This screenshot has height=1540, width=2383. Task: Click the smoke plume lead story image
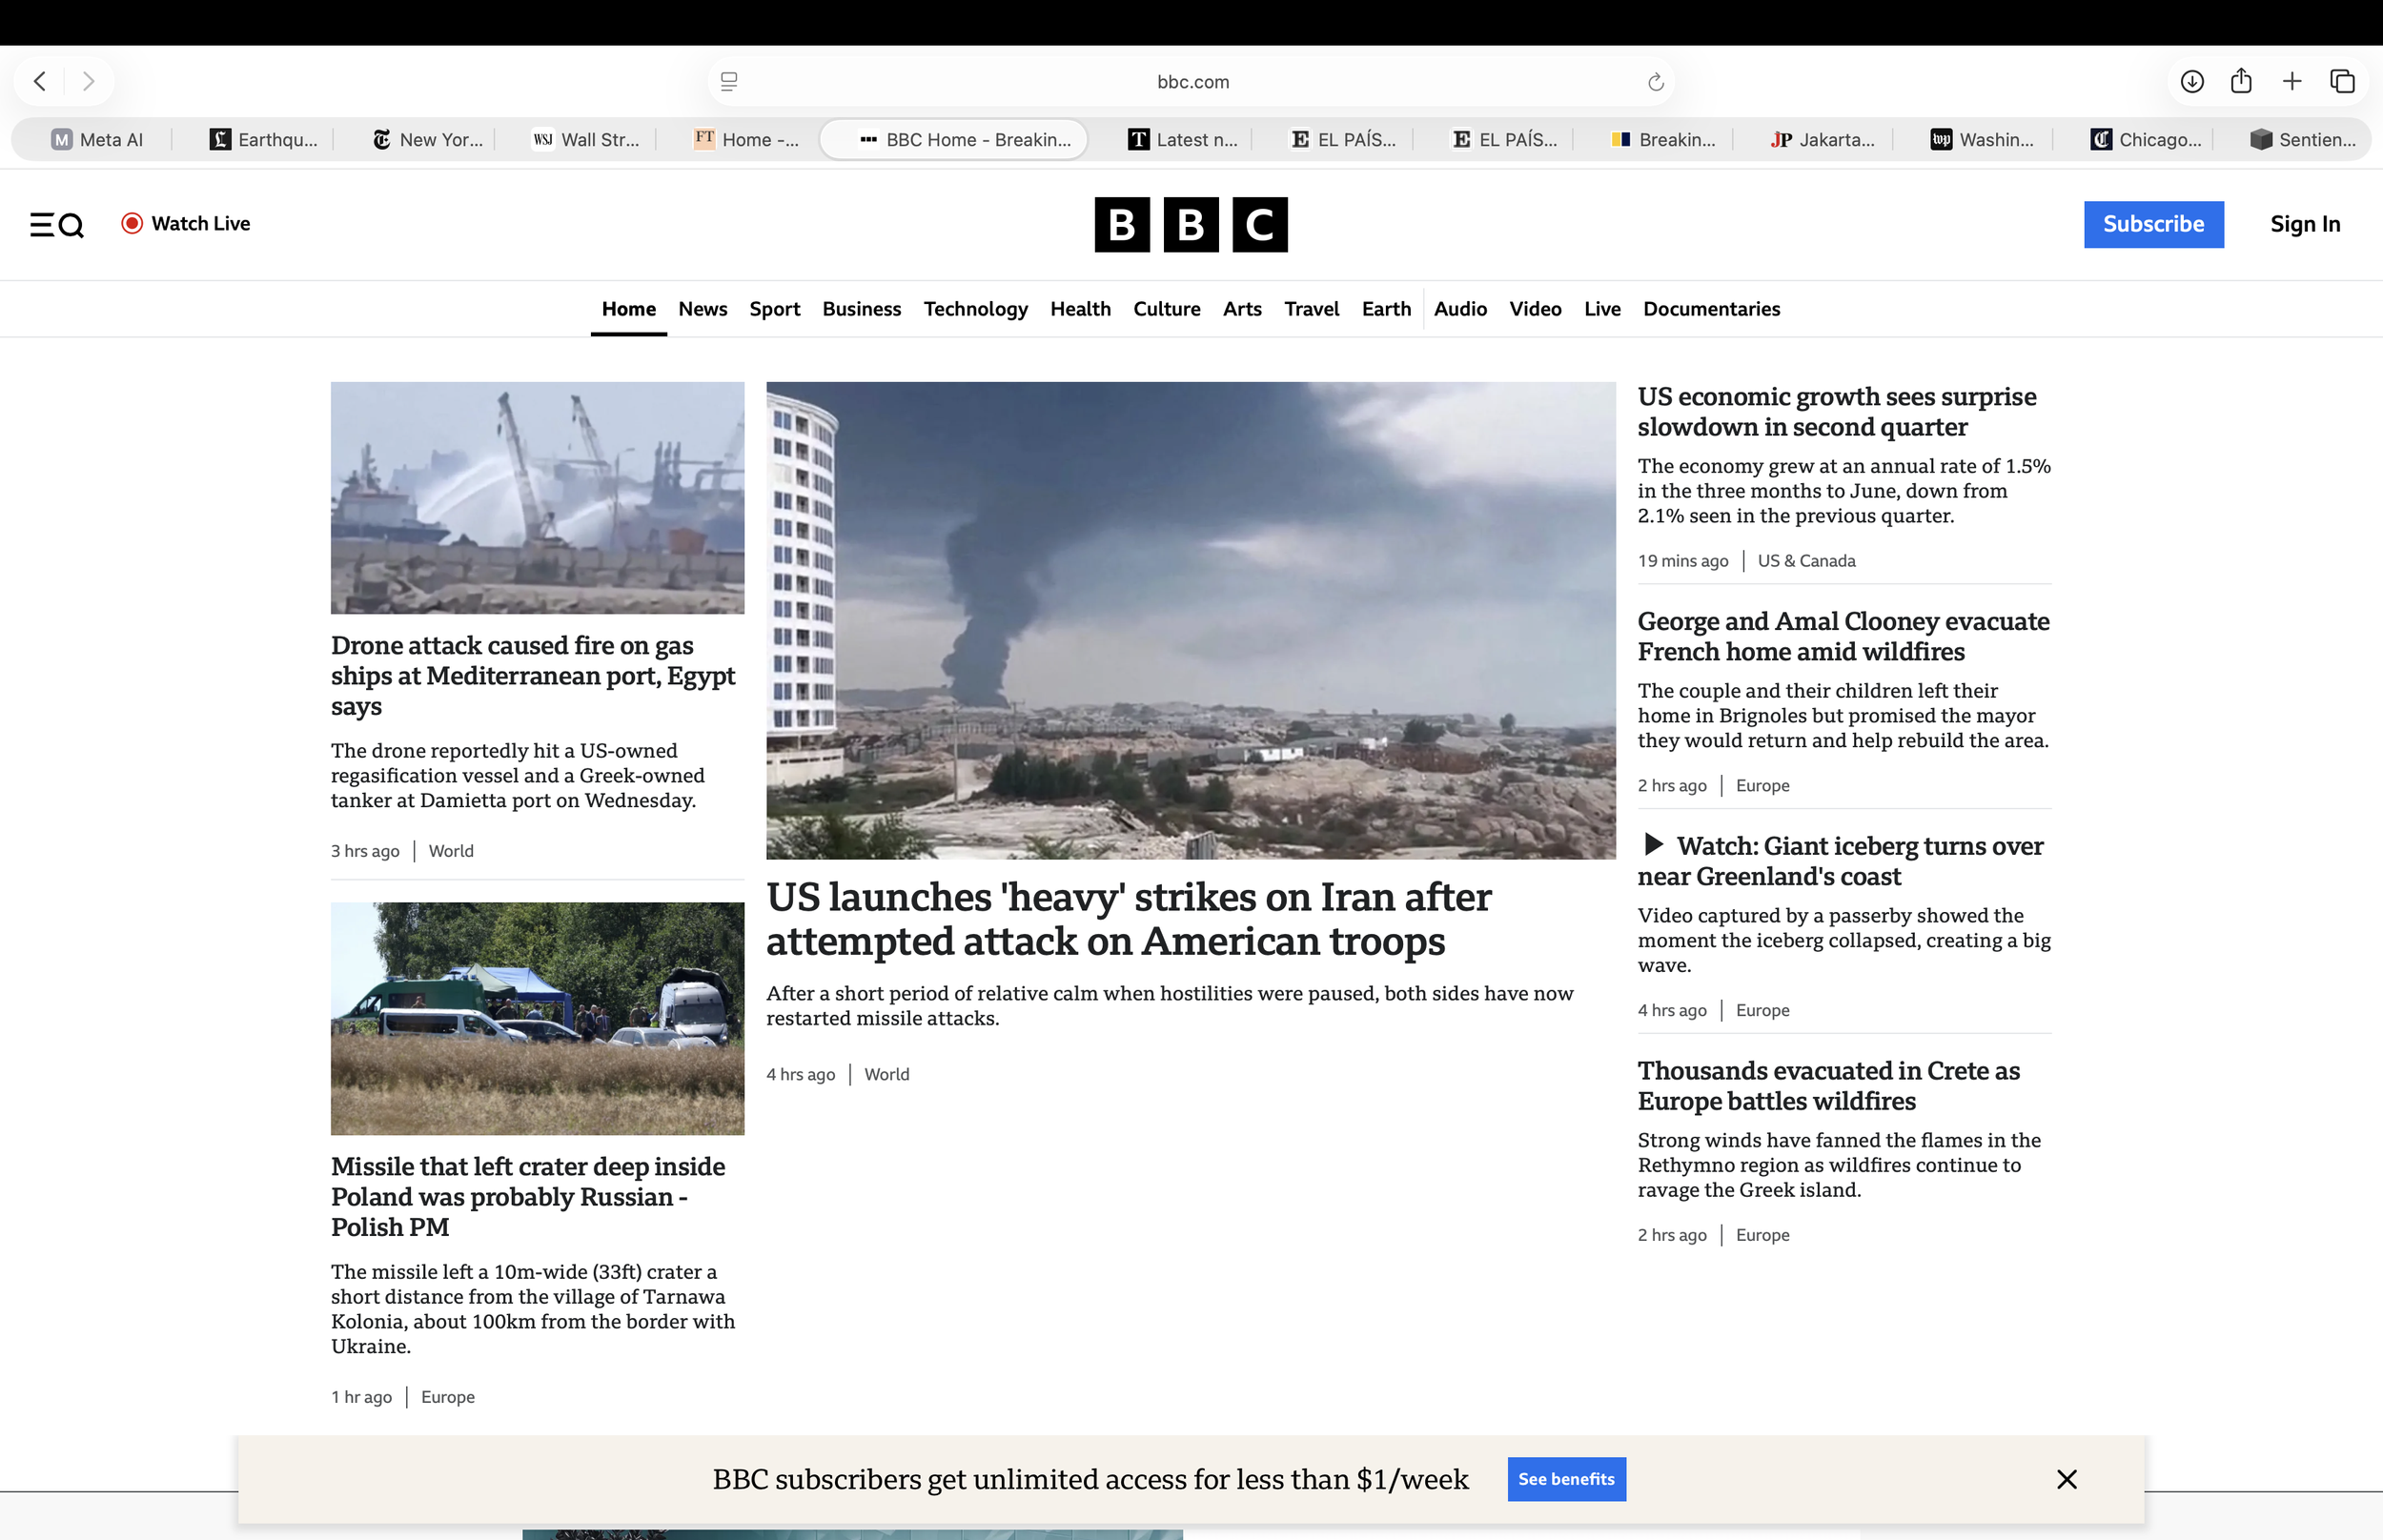1190,620
